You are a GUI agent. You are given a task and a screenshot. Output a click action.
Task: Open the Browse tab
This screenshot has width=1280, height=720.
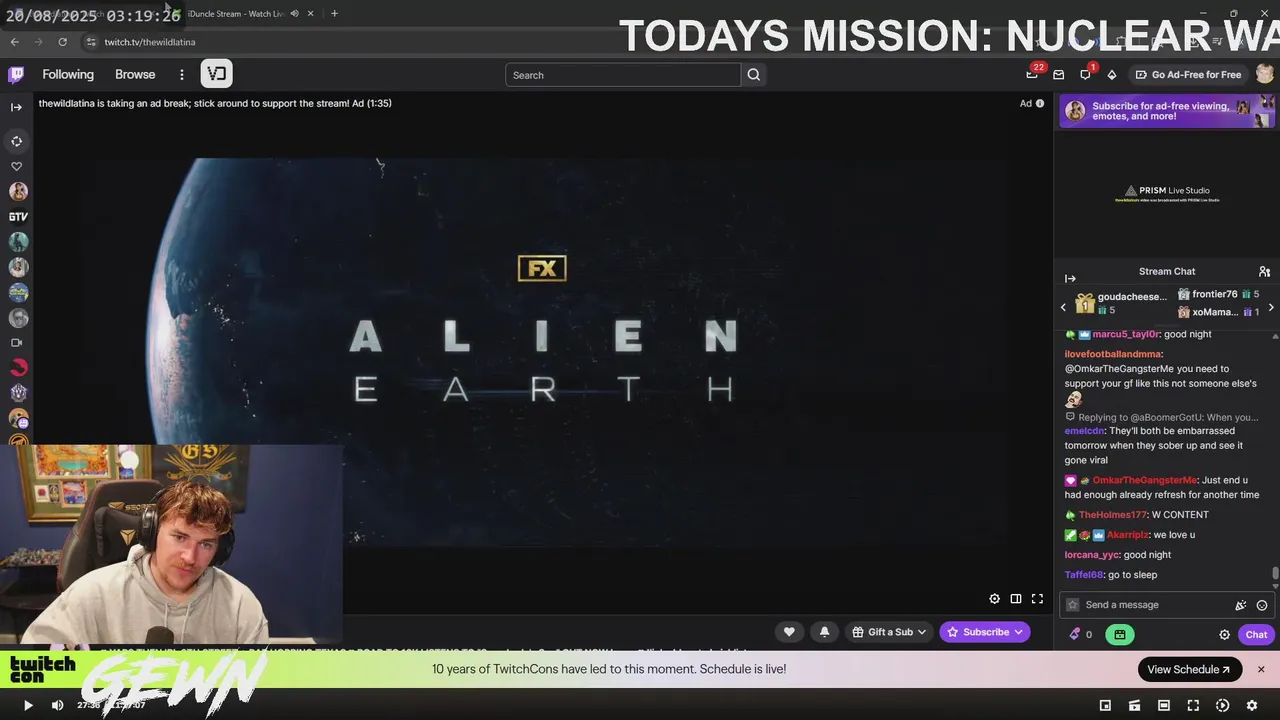pyautogui.click(x=135, y=74)
